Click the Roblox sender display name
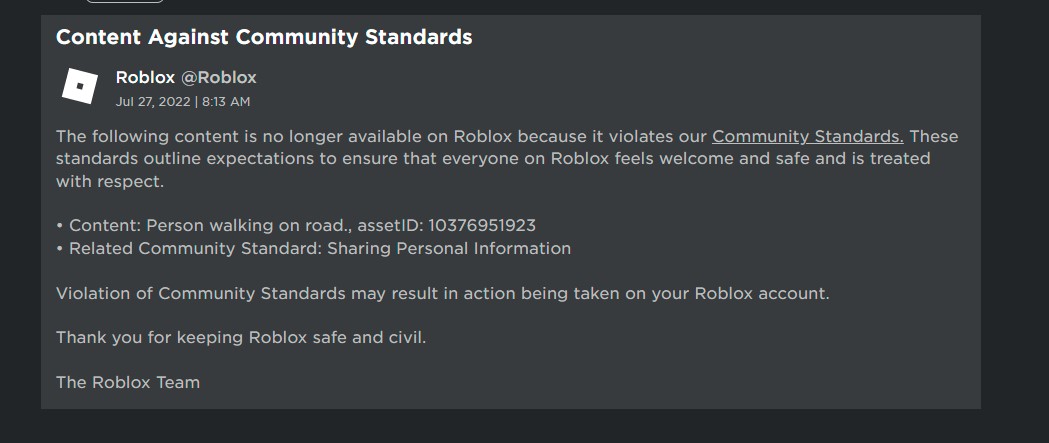The image size is (1049, 443). pos(145,77)
